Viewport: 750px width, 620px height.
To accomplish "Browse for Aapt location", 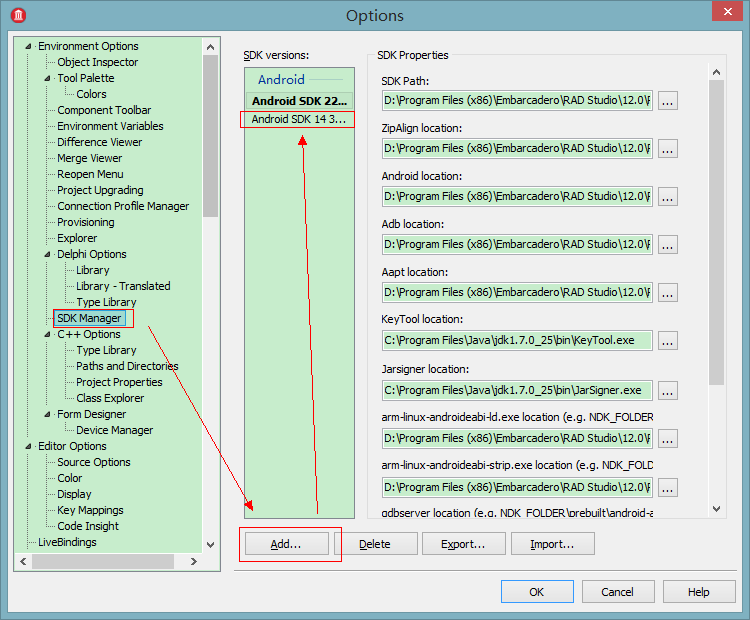I will tap(668, 292).
